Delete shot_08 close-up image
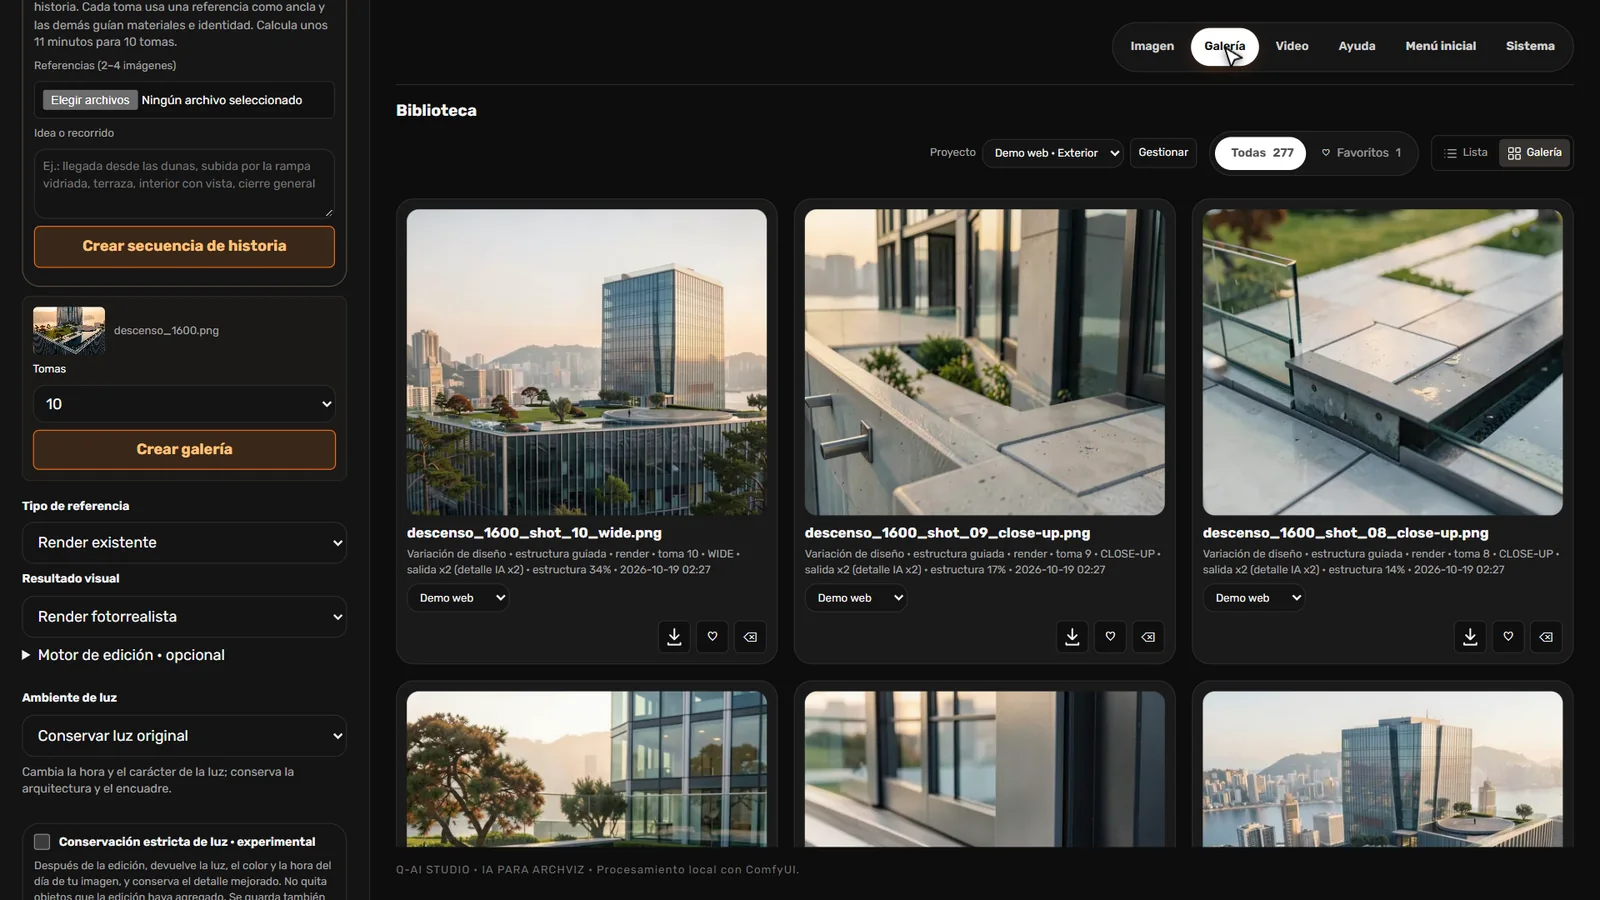This screenshot has height=900, width=1600. [x=1546, y=636]
